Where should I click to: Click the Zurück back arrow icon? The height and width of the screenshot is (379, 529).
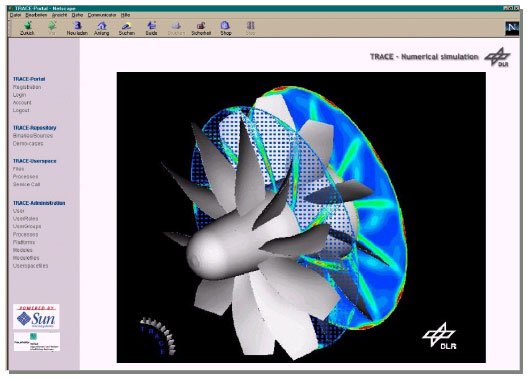[28, 25]
